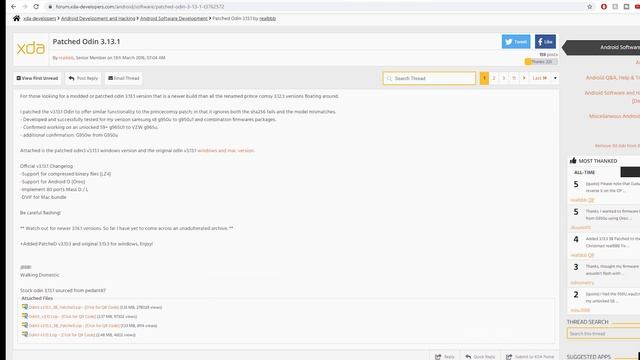This screenshot has width=640, height=360.
Task: Go to page 3 of the thread
Action: coord(504,78)
